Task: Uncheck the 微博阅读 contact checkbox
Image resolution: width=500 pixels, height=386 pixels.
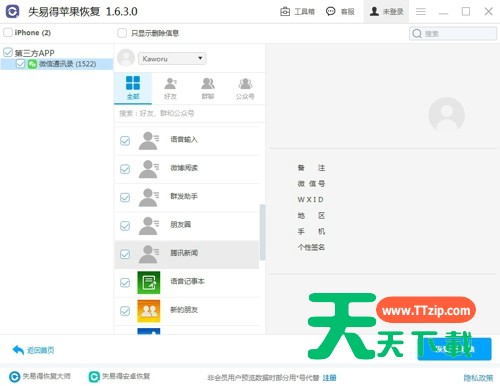Action: coord(125,169)
